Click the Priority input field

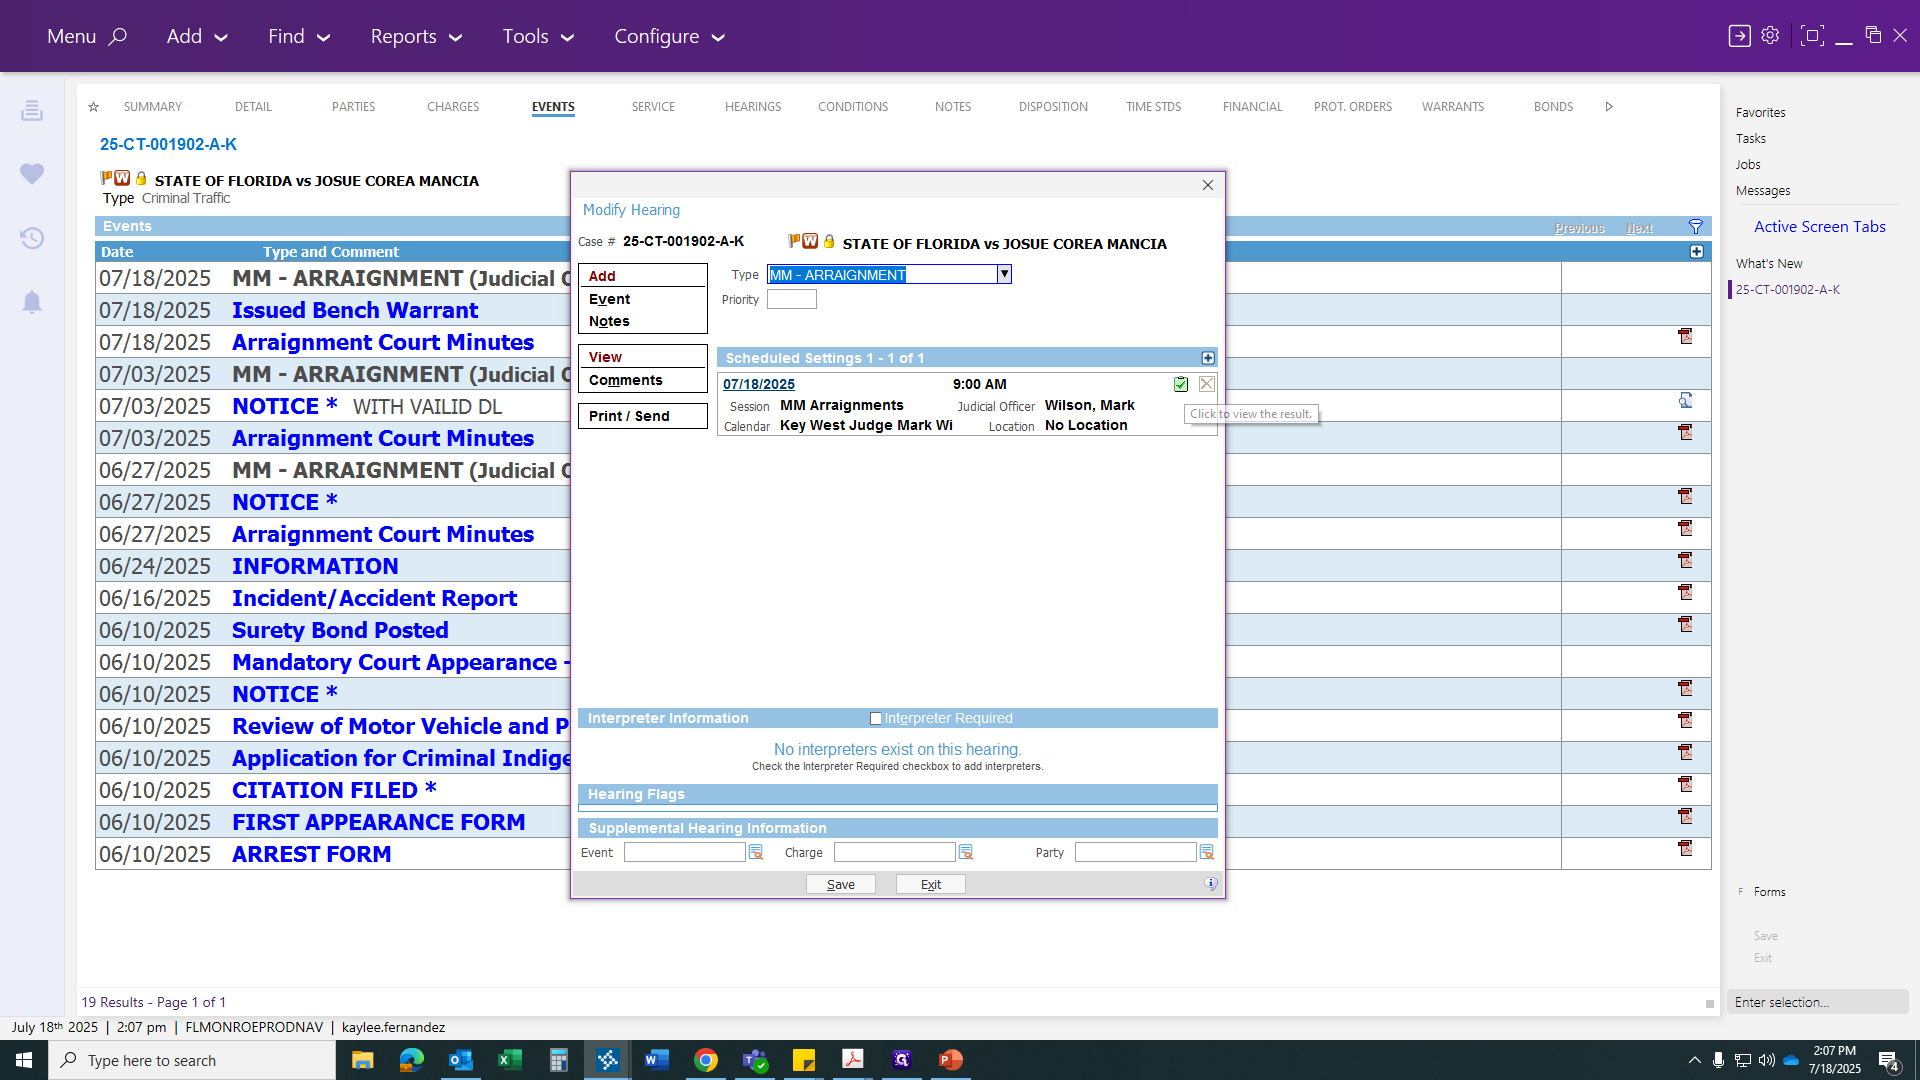792,299
